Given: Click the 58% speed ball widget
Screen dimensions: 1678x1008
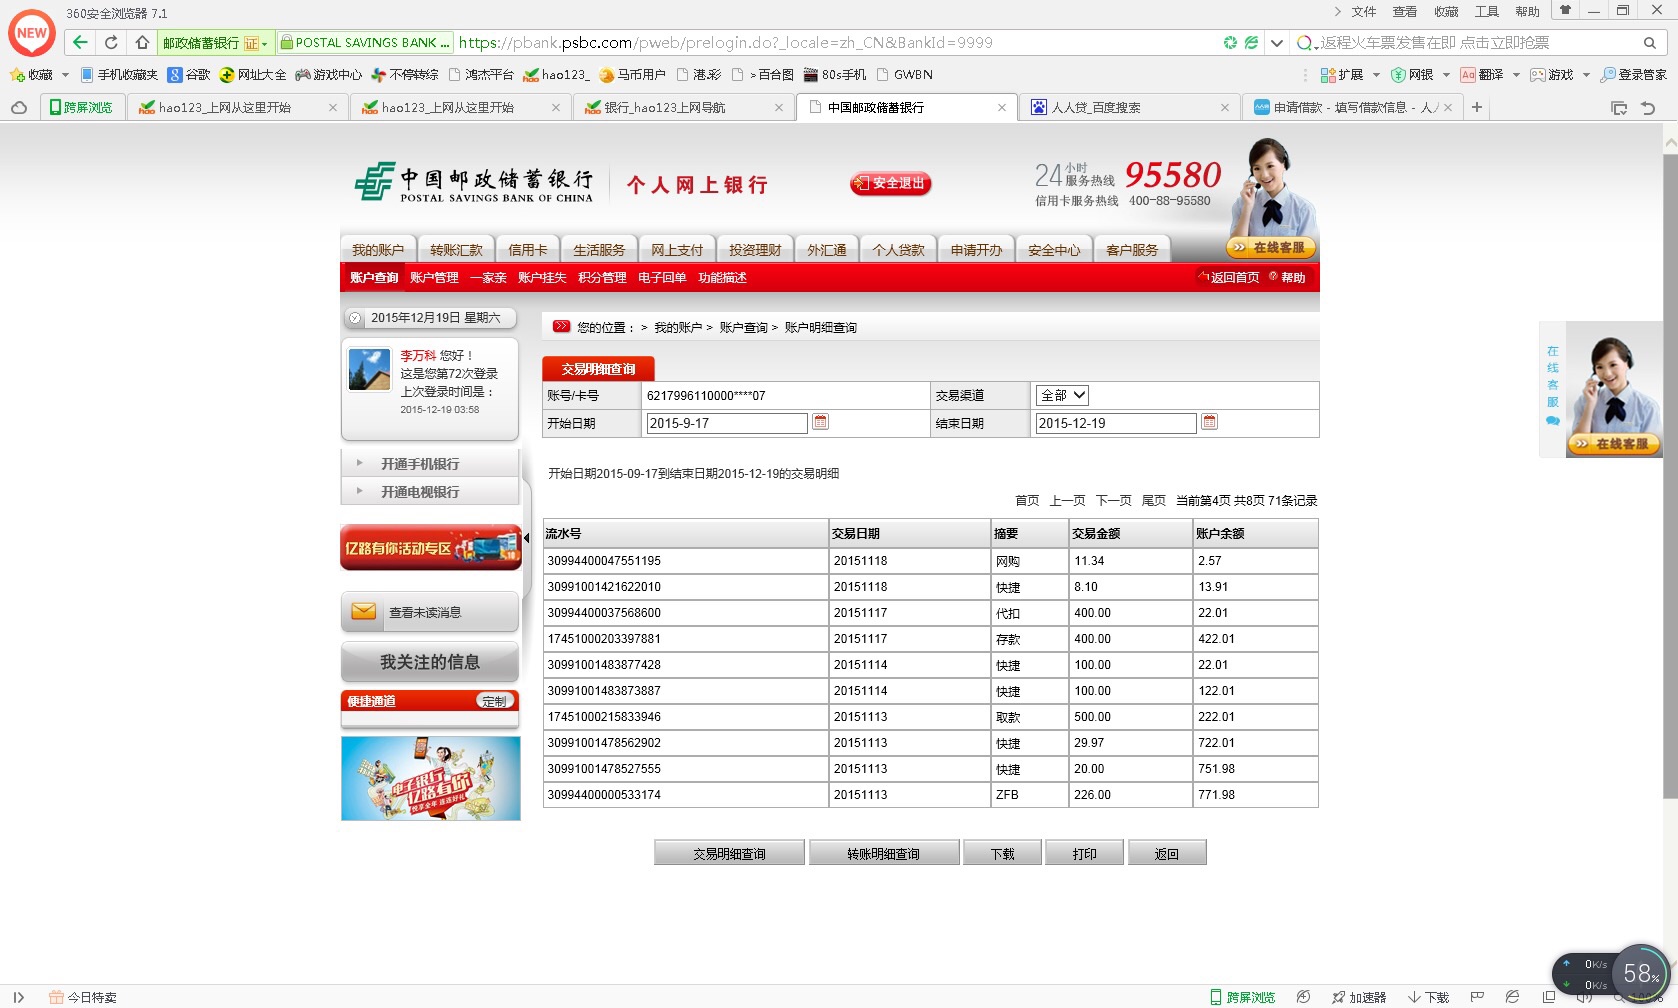Looking at the screenshot, I should click(x=1641, y=973).
